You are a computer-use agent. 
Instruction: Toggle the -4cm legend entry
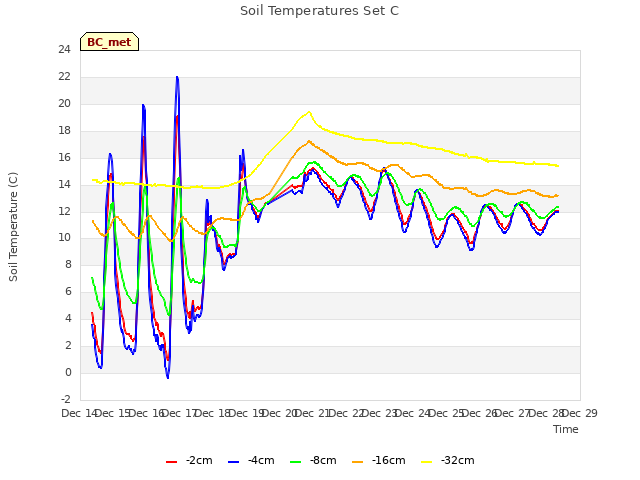[x=251, y=461]
